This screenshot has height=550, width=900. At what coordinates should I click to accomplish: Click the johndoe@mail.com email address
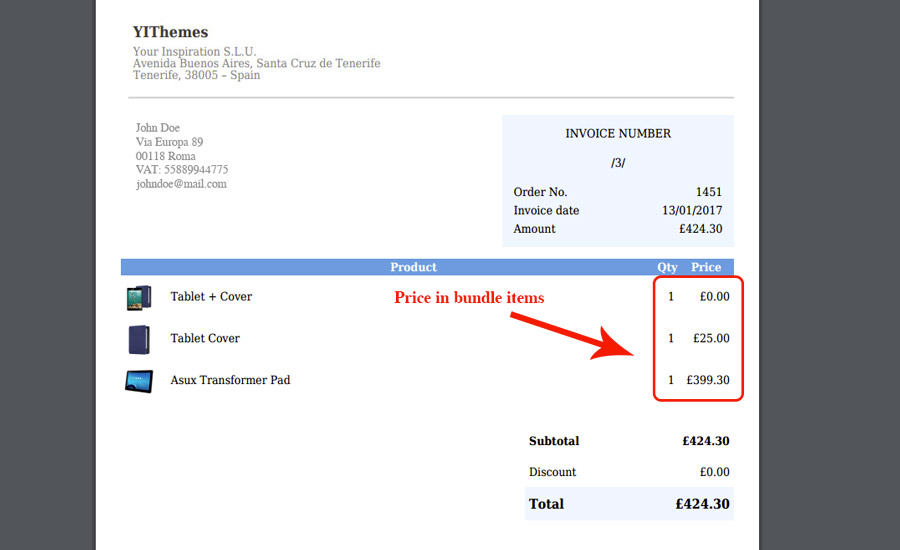tap(181, 184)
